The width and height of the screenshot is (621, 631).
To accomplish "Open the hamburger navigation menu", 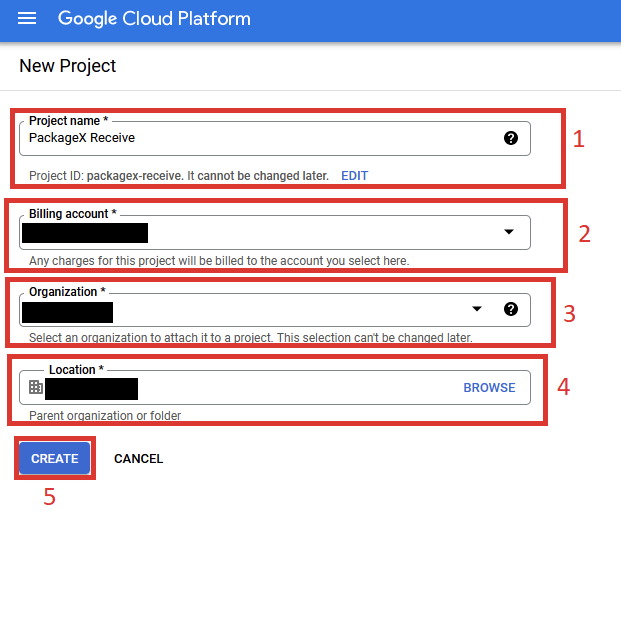I will point(27,19).
